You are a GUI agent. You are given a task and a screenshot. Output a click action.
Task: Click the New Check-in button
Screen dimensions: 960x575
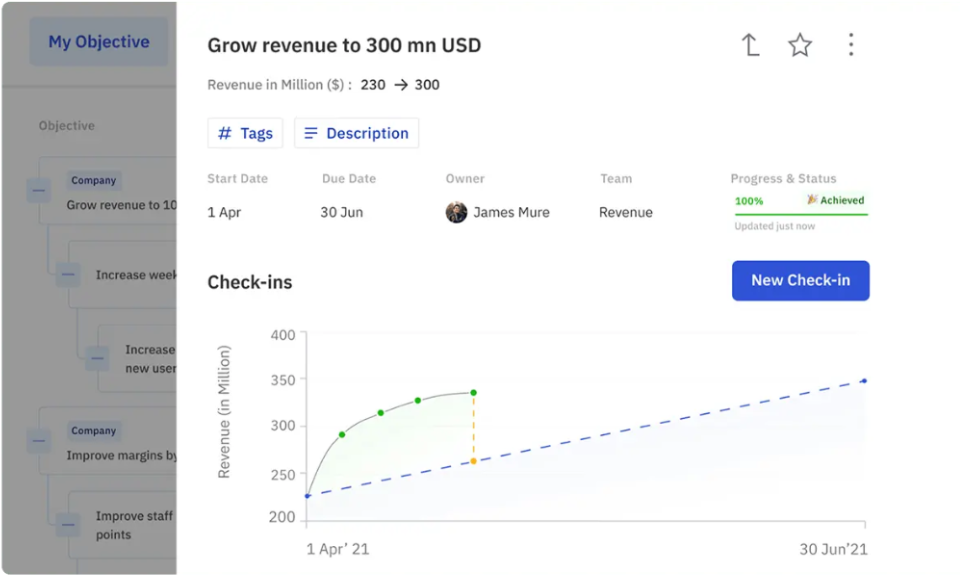pyautogui.click(x=800, y=280)
